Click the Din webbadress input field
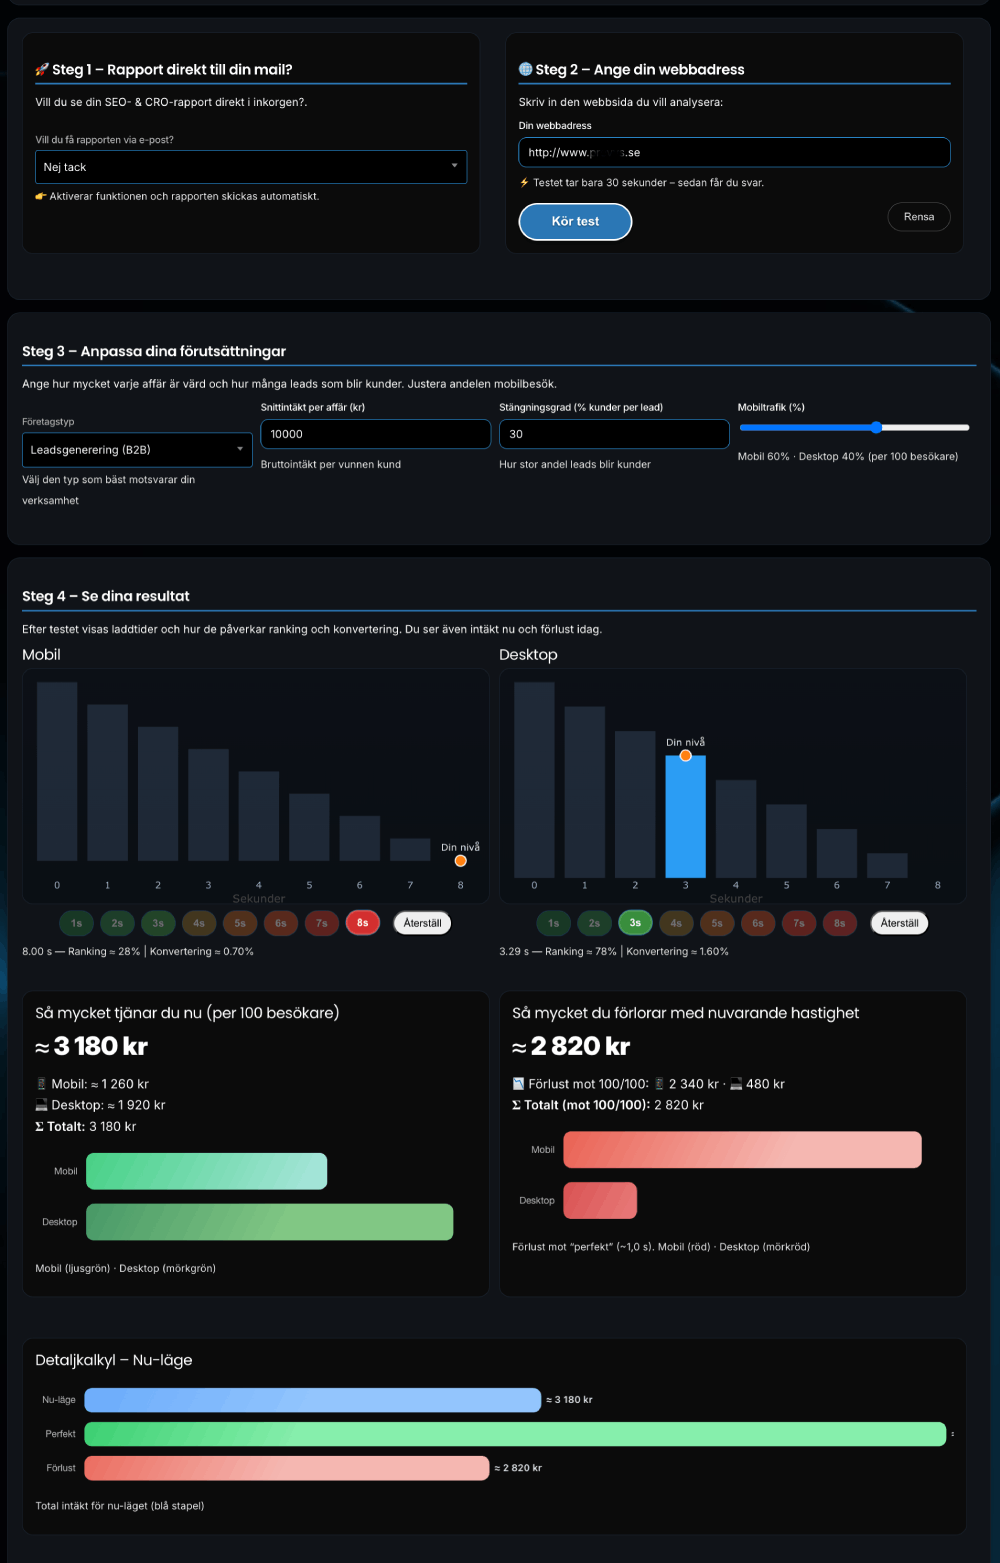Screen dimensions: 1000x1563 pos(734,152)
